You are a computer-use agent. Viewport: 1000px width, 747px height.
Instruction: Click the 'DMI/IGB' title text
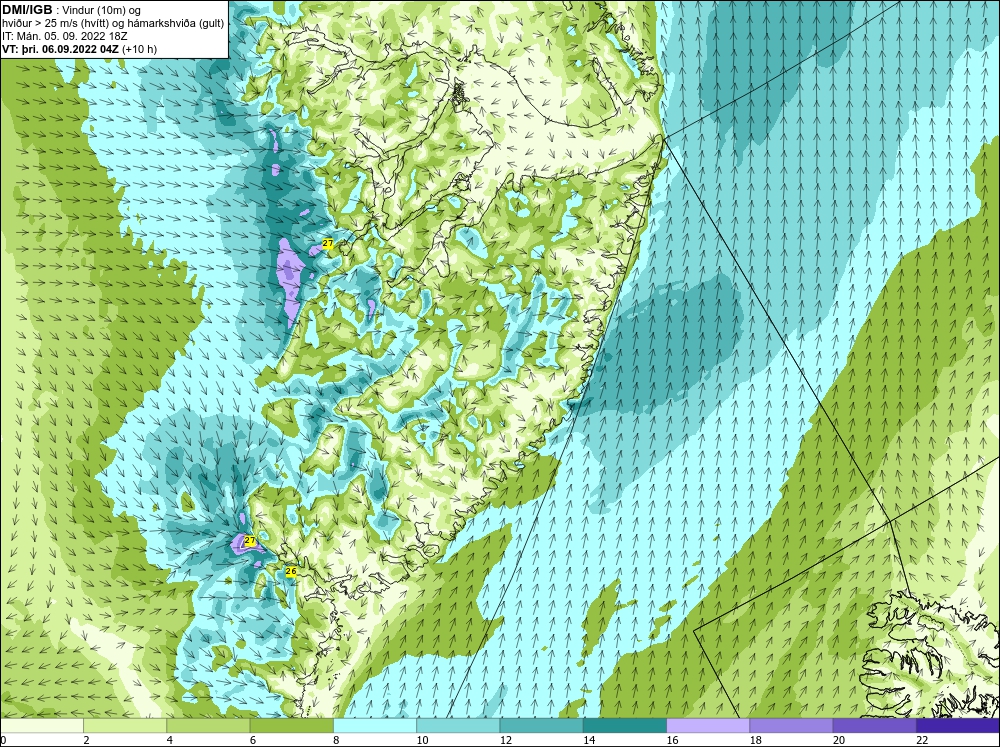pyautogui.click(x=27, y=10)
